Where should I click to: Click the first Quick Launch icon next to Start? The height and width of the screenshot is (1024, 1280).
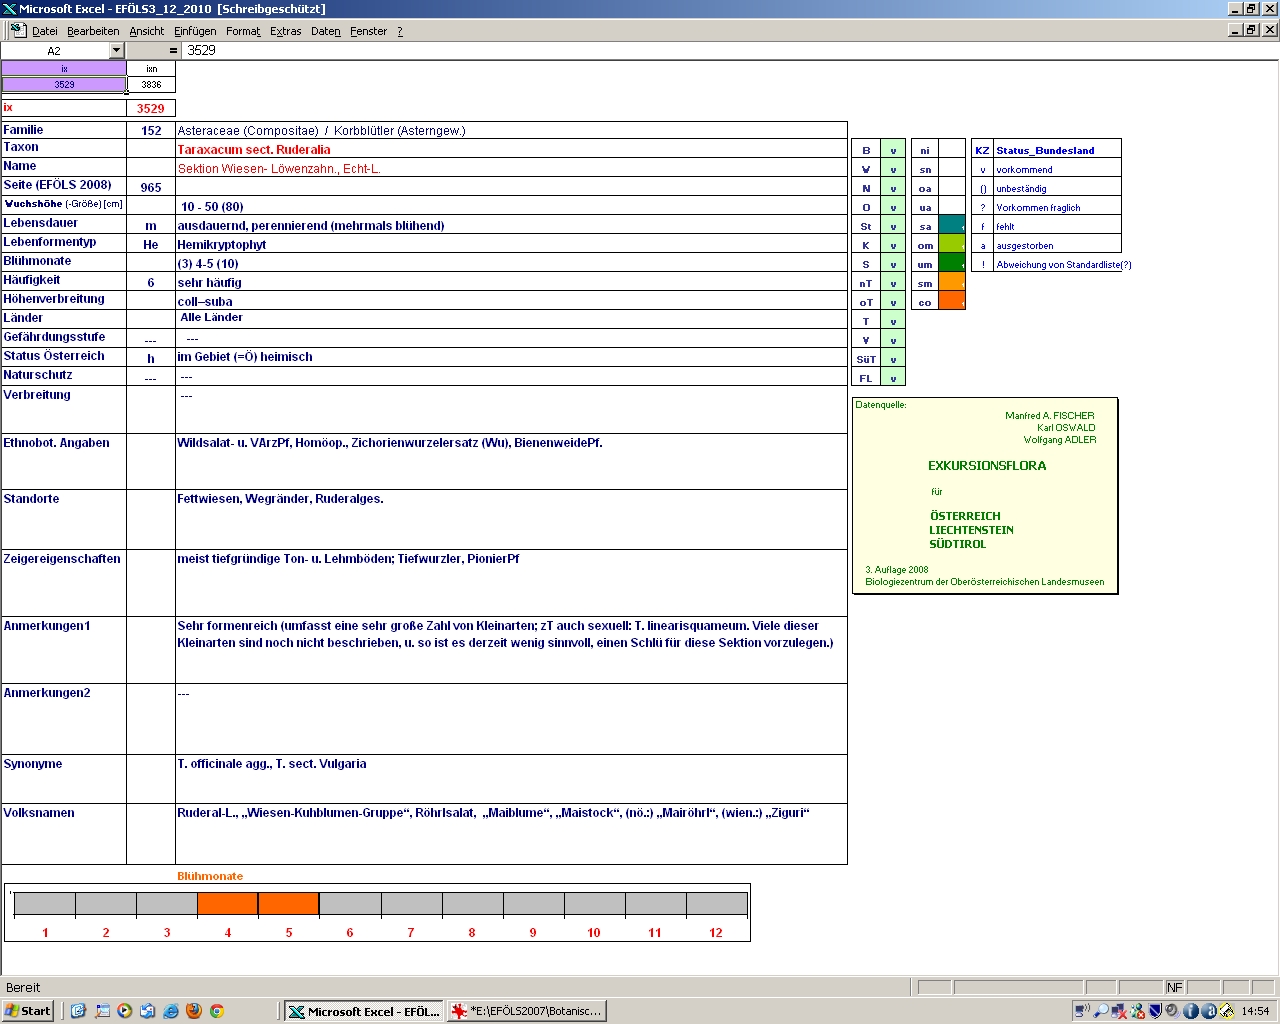tap(79, 1011)
